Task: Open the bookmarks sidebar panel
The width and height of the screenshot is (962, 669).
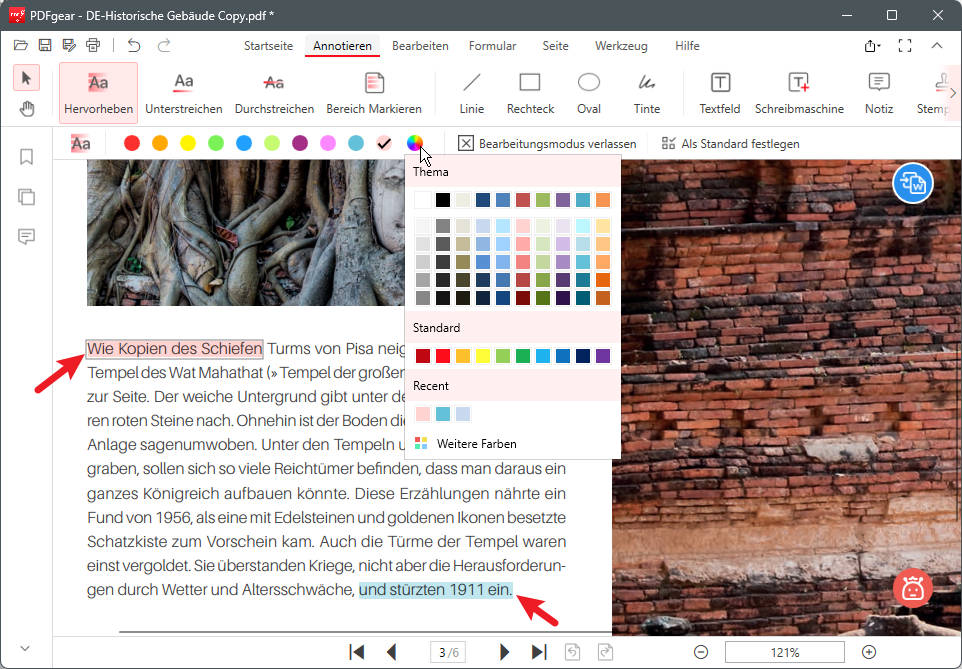Action: [x=26, y=157]
